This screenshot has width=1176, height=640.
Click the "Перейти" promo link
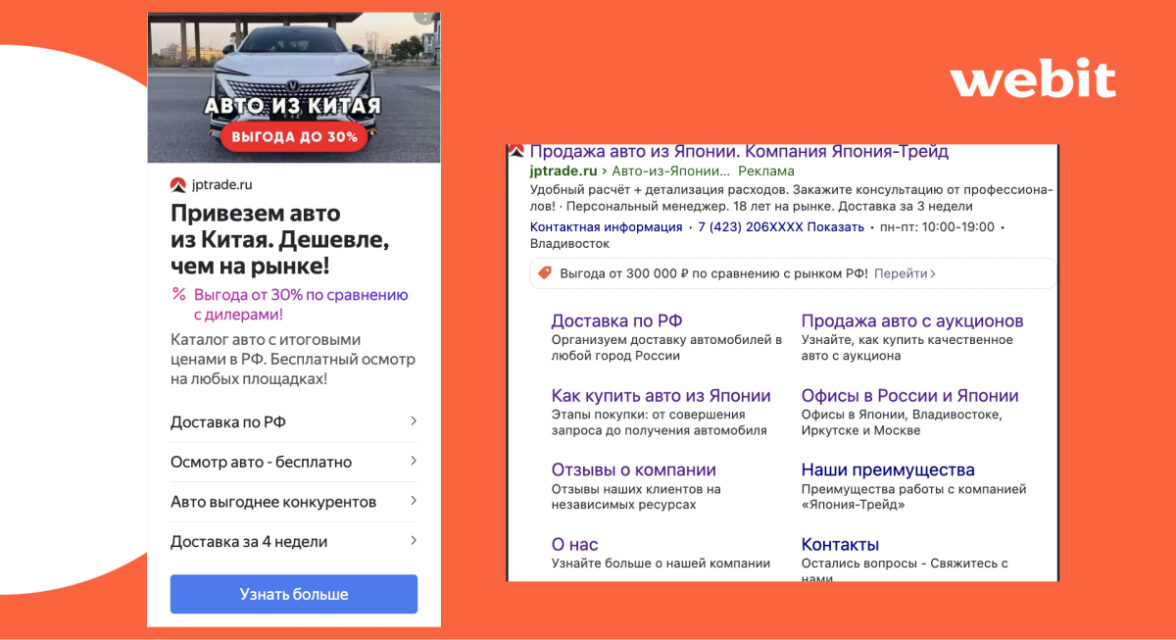(904, 273)
